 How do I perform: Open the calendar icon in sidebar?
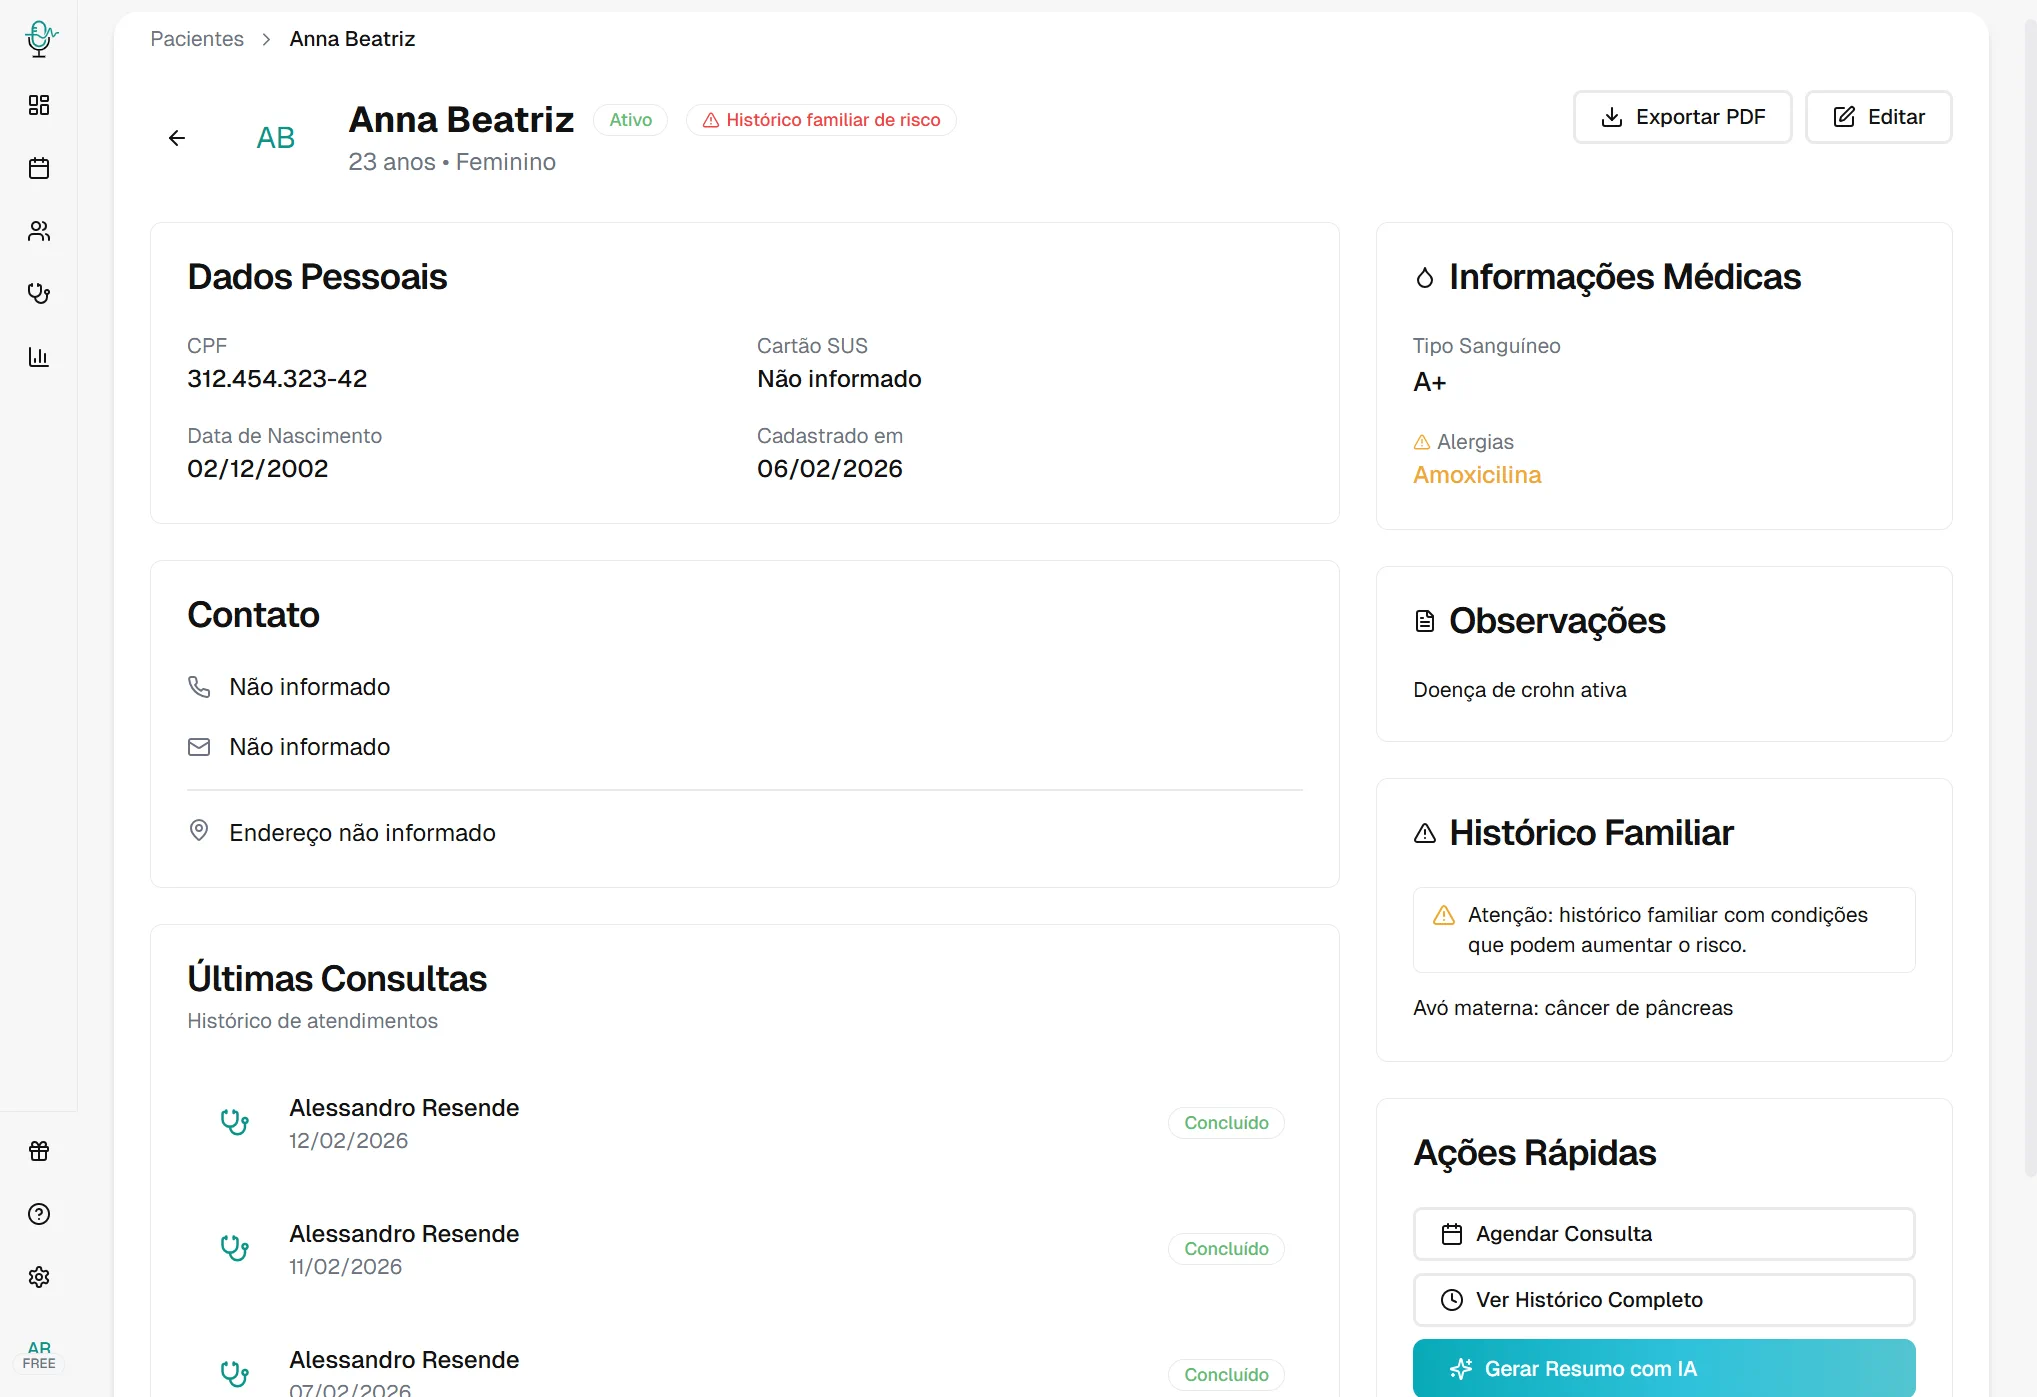(x=39, y=168)
